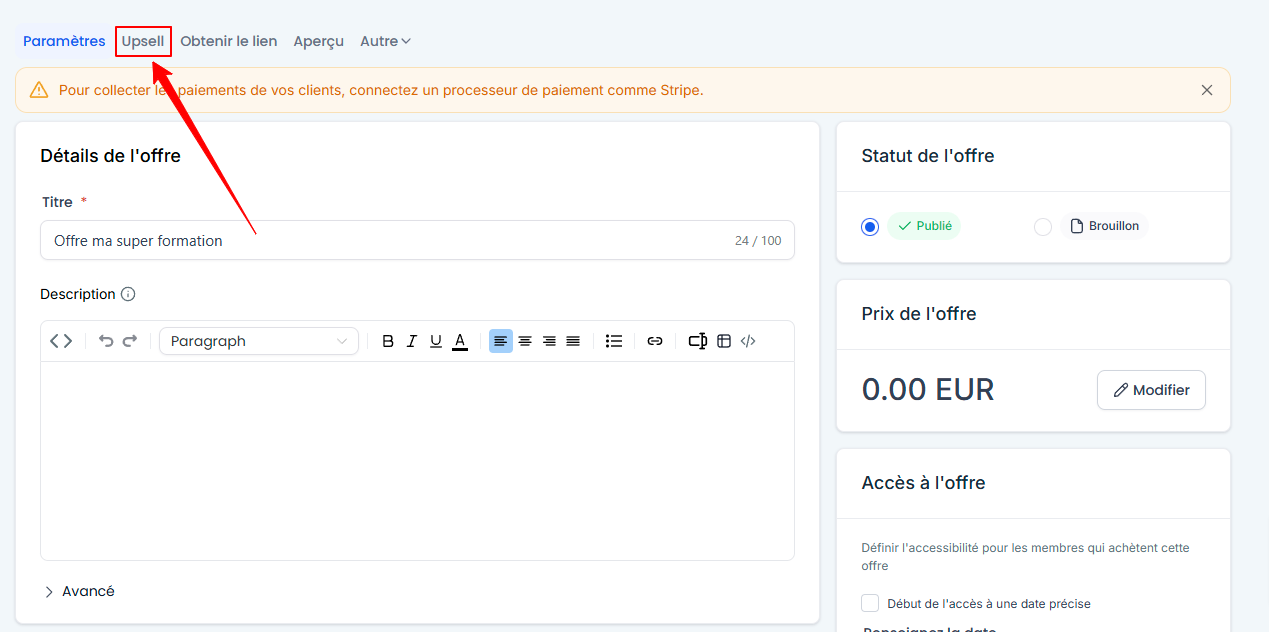This screenshot has width=1269, height=632.
Task: Click into the Titre input field
Action: (x=417, y=240)
